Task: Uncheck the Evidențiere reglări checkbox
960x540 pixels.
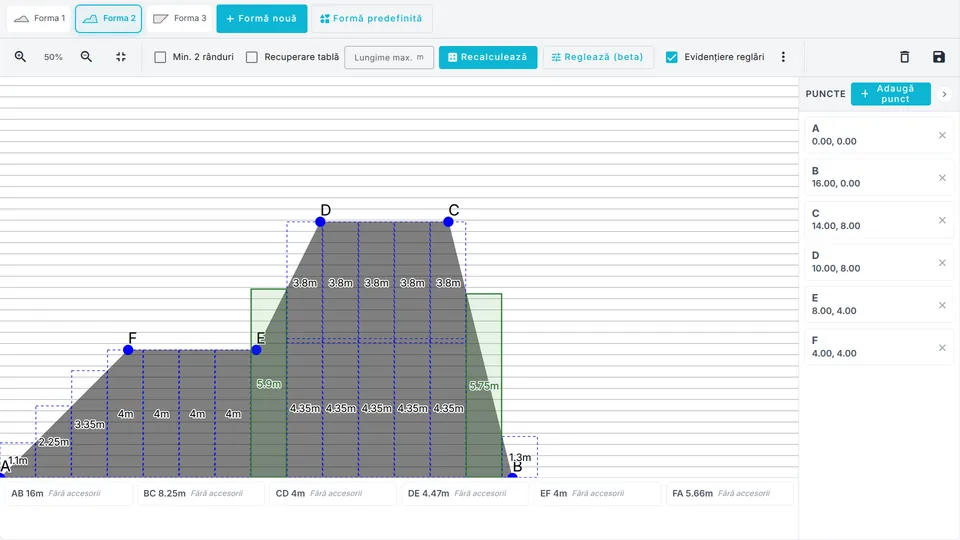Action: (672, 57)
